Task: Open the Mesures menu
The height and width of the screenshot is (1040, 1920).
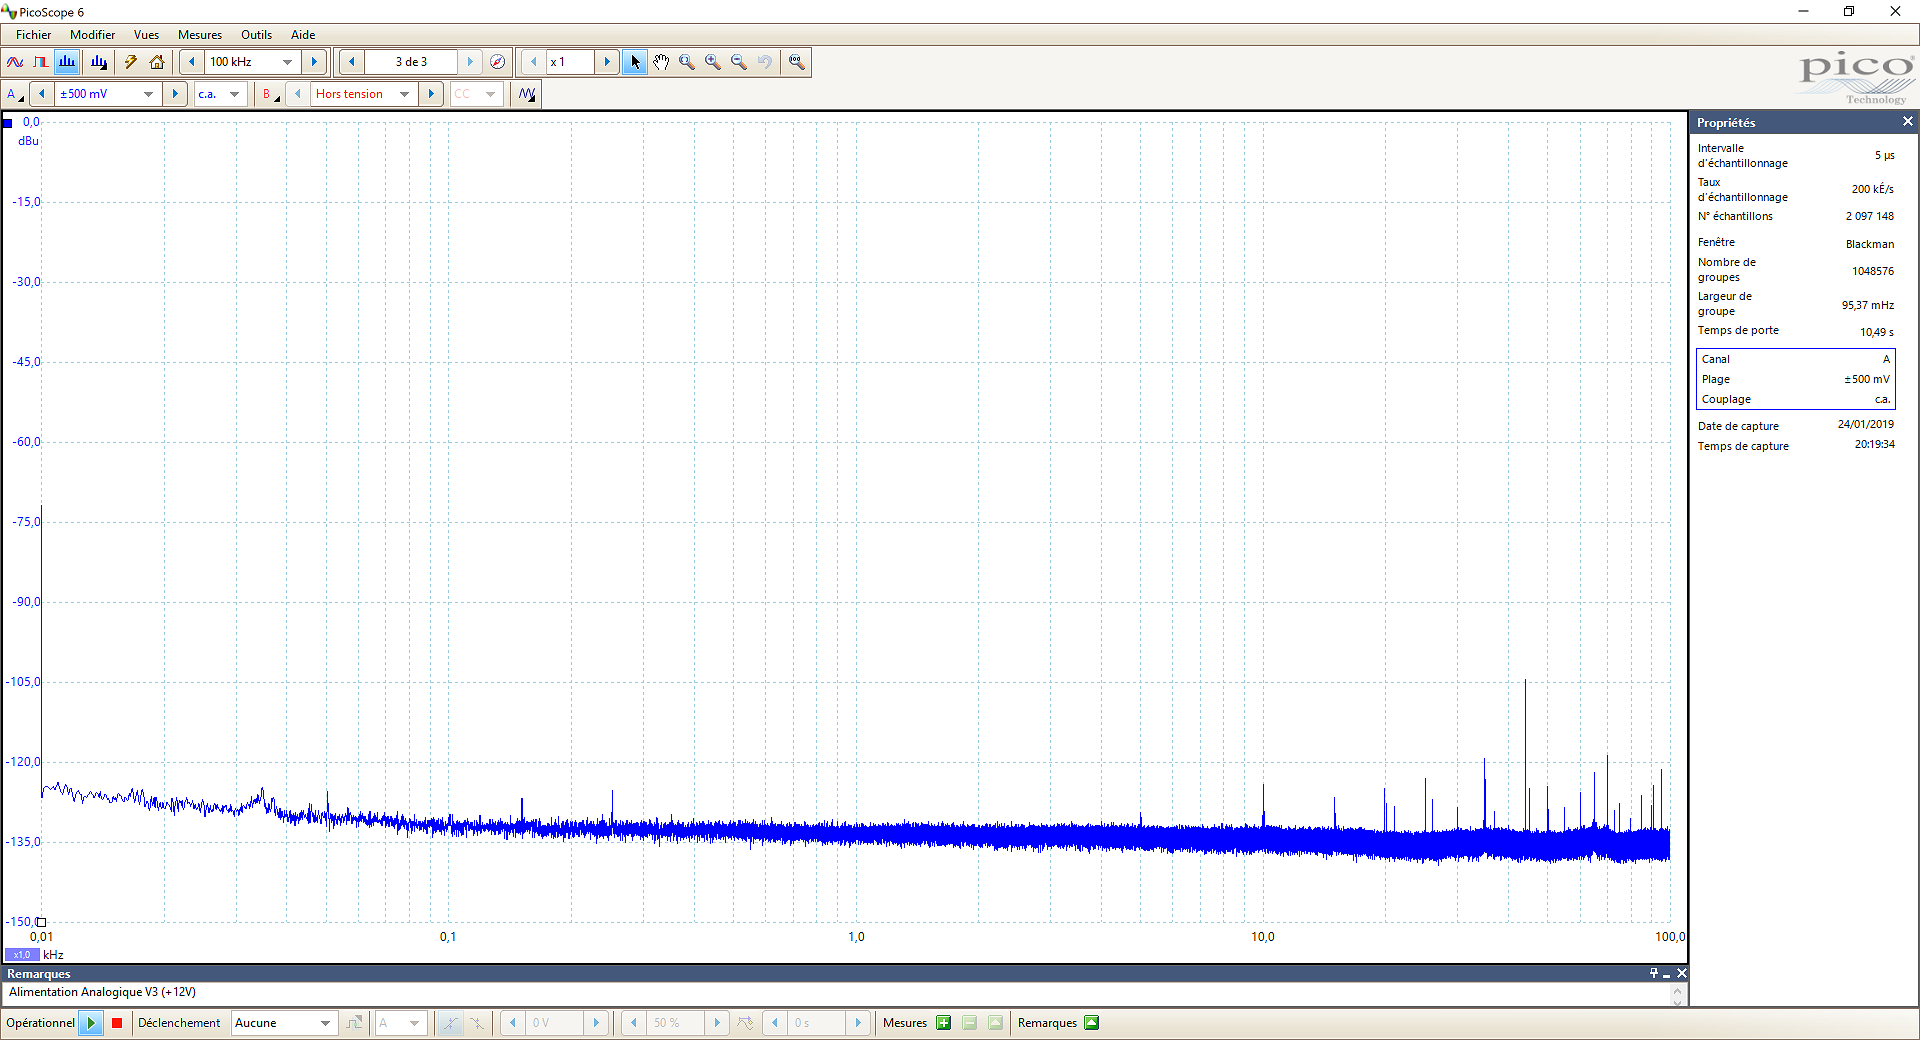Action: 200,34
